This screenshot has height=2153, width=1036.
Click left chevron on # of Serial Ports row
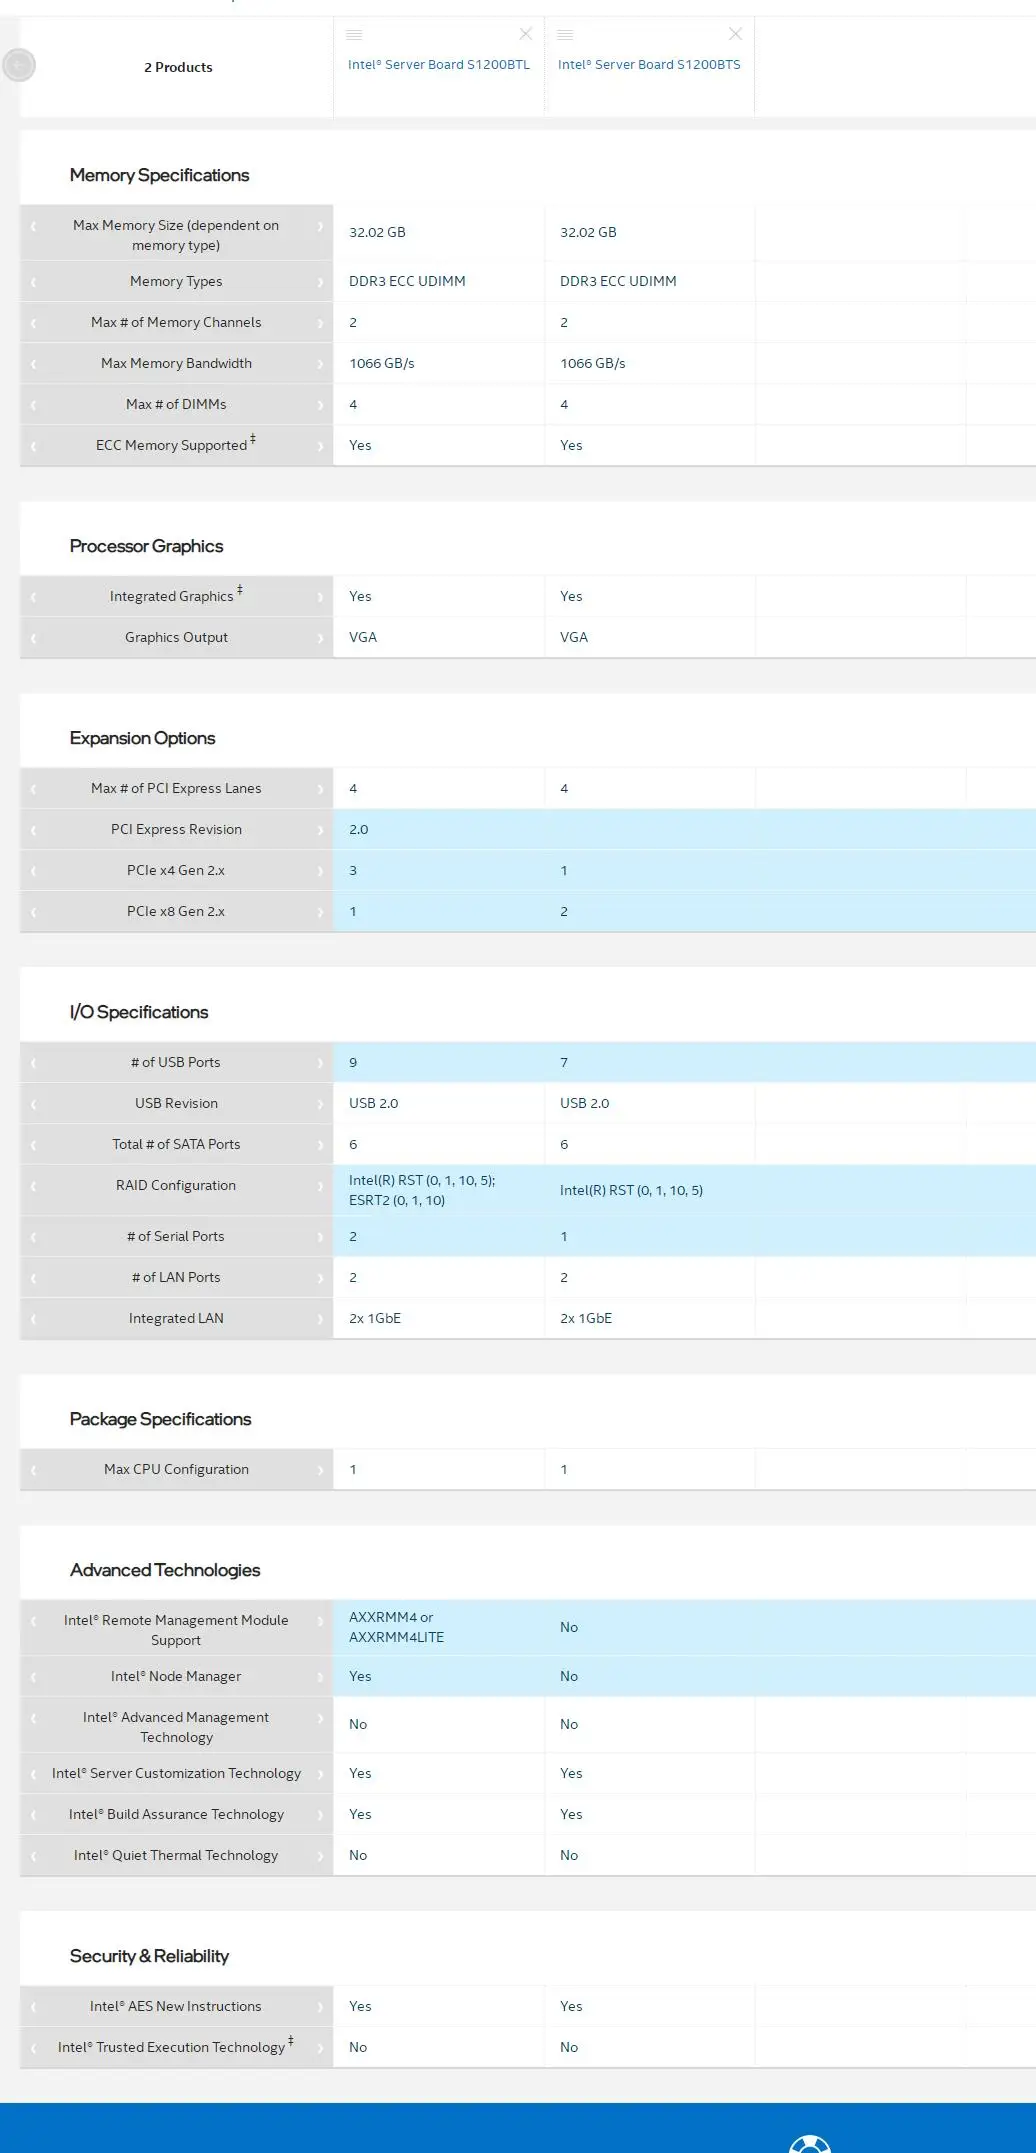click(33, 1237)
